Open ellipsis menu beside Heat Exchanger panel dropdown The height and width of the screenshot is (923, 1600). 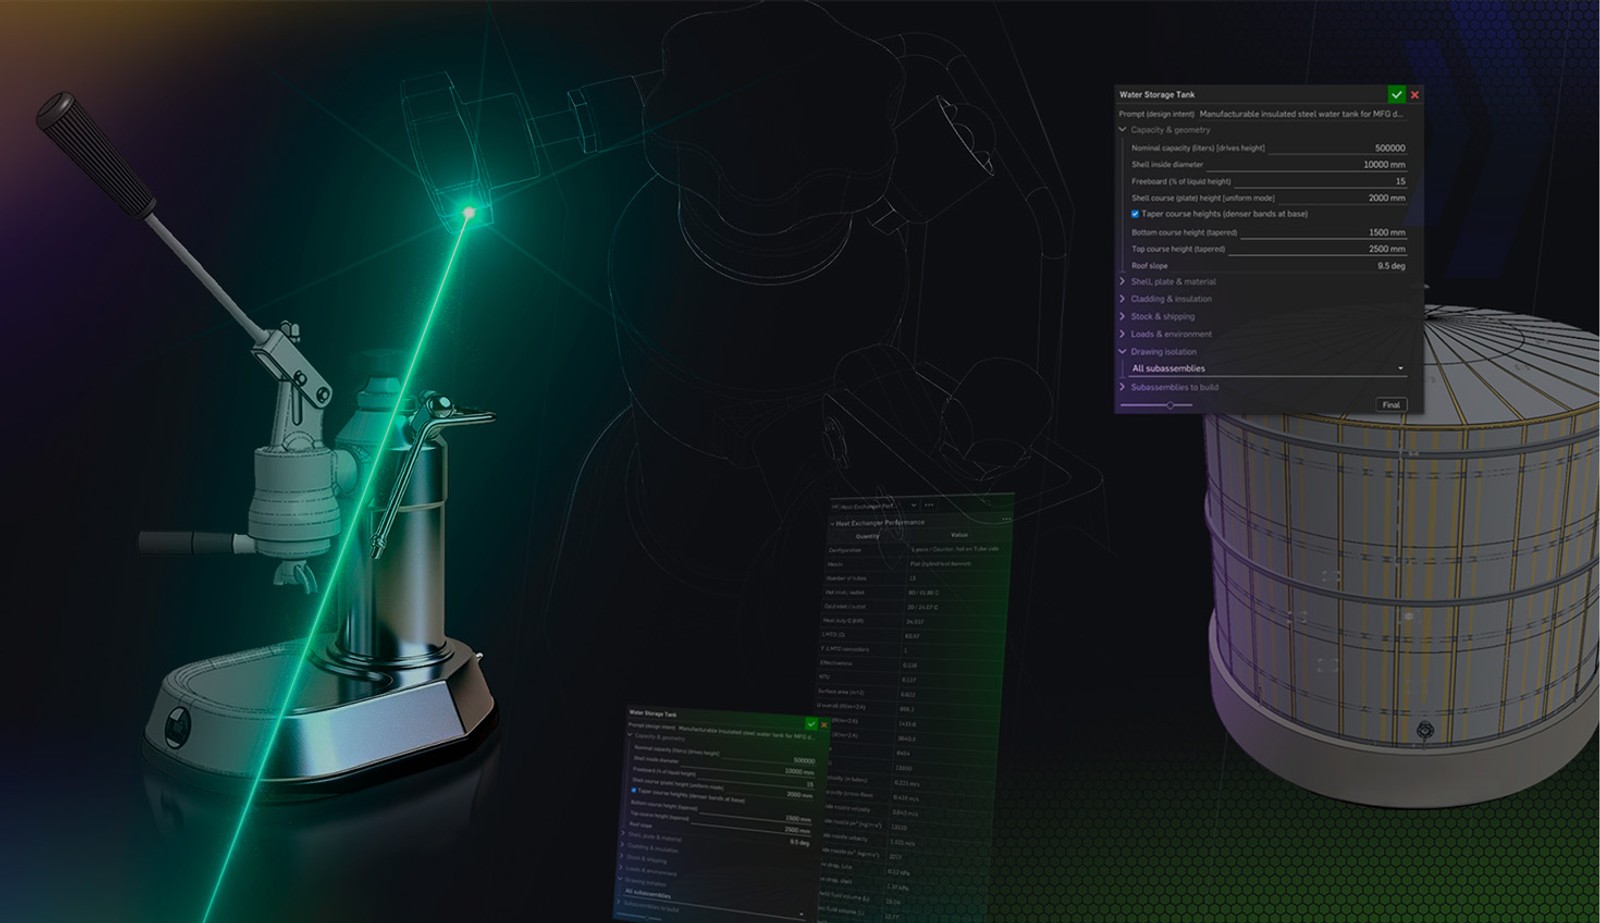(929, 505)
